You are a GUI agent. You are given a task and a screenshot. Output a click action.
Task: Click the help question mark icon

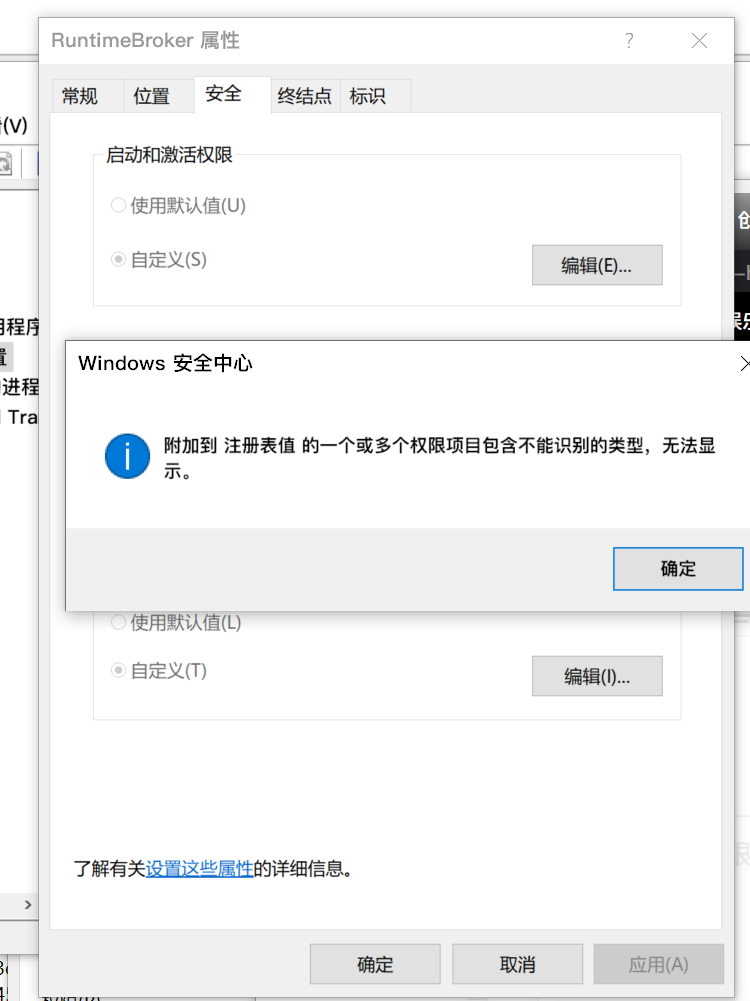pos(629,41)
